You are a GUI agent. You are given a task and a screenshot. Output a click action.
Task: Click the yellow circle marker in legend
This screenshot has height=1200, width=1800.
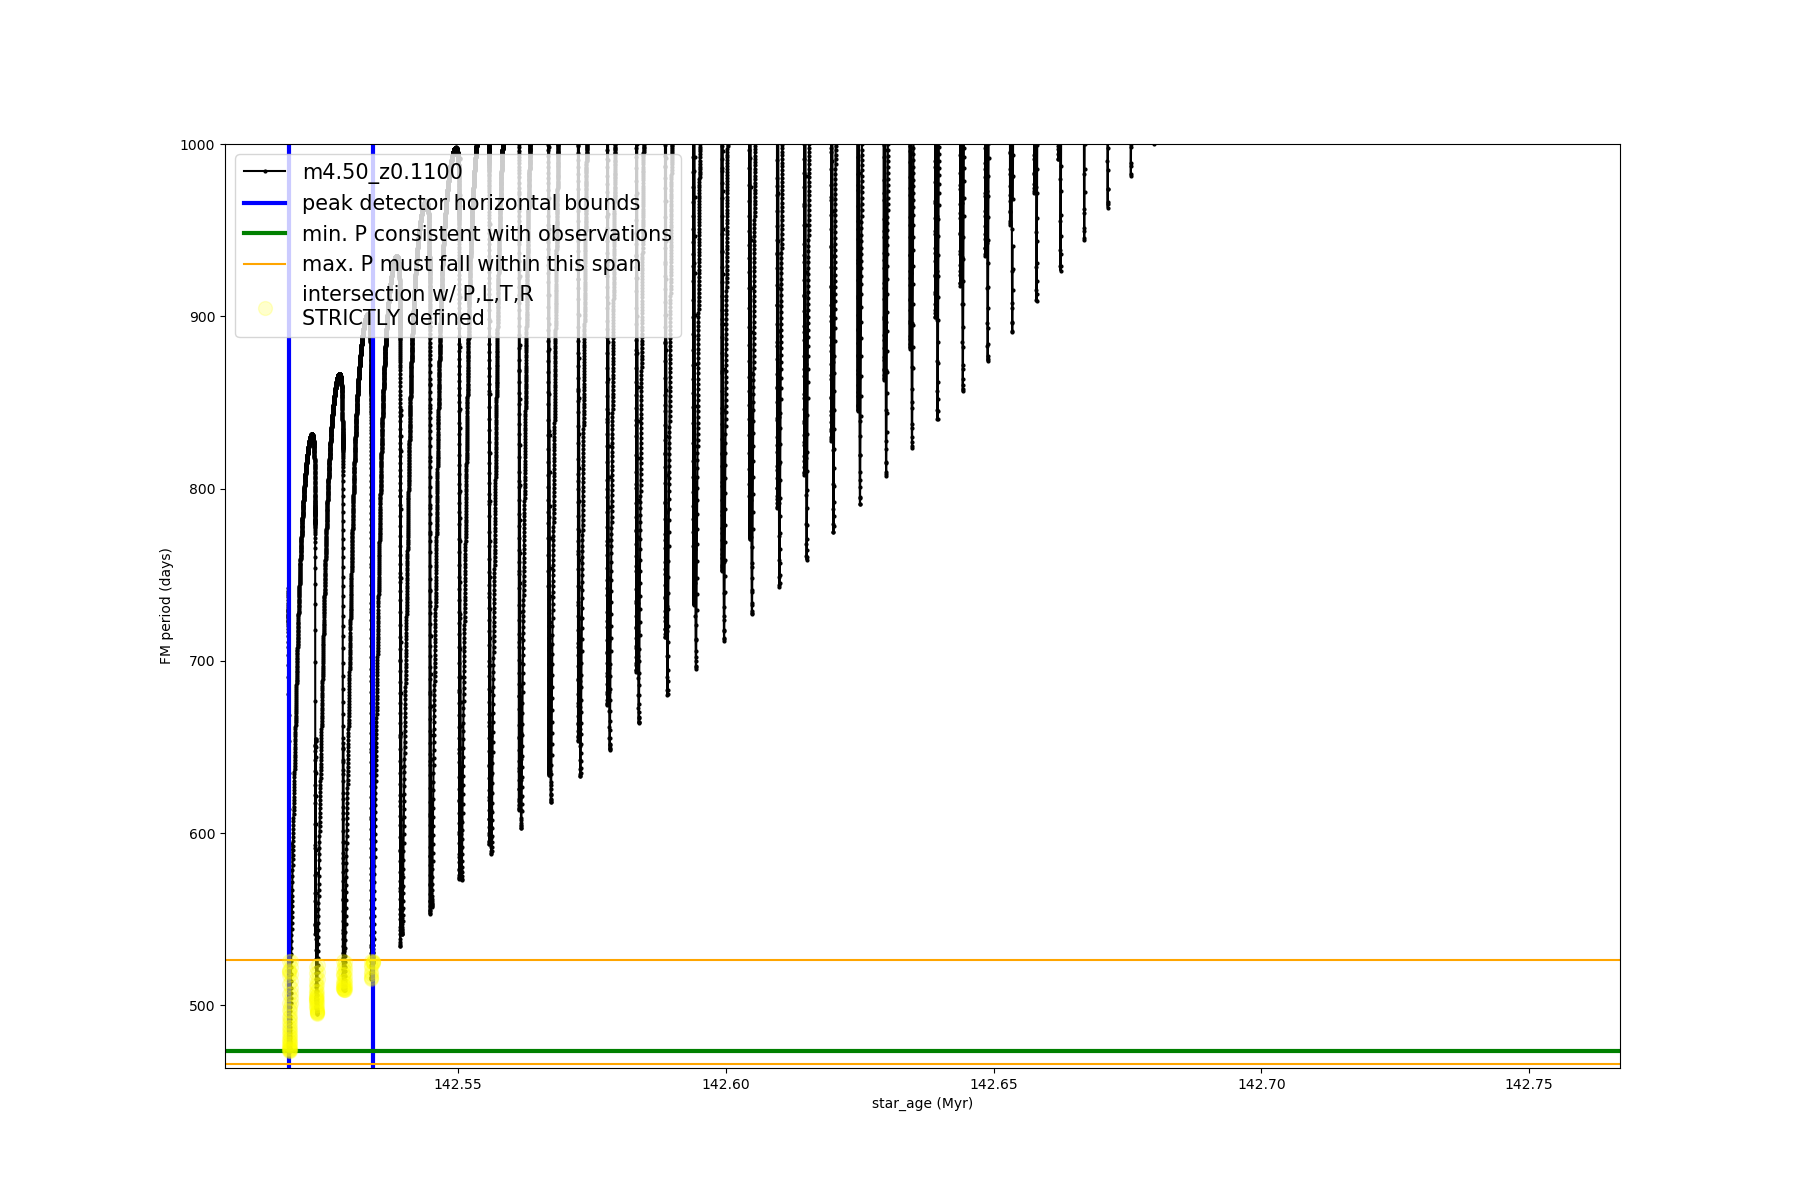point(265,308)
